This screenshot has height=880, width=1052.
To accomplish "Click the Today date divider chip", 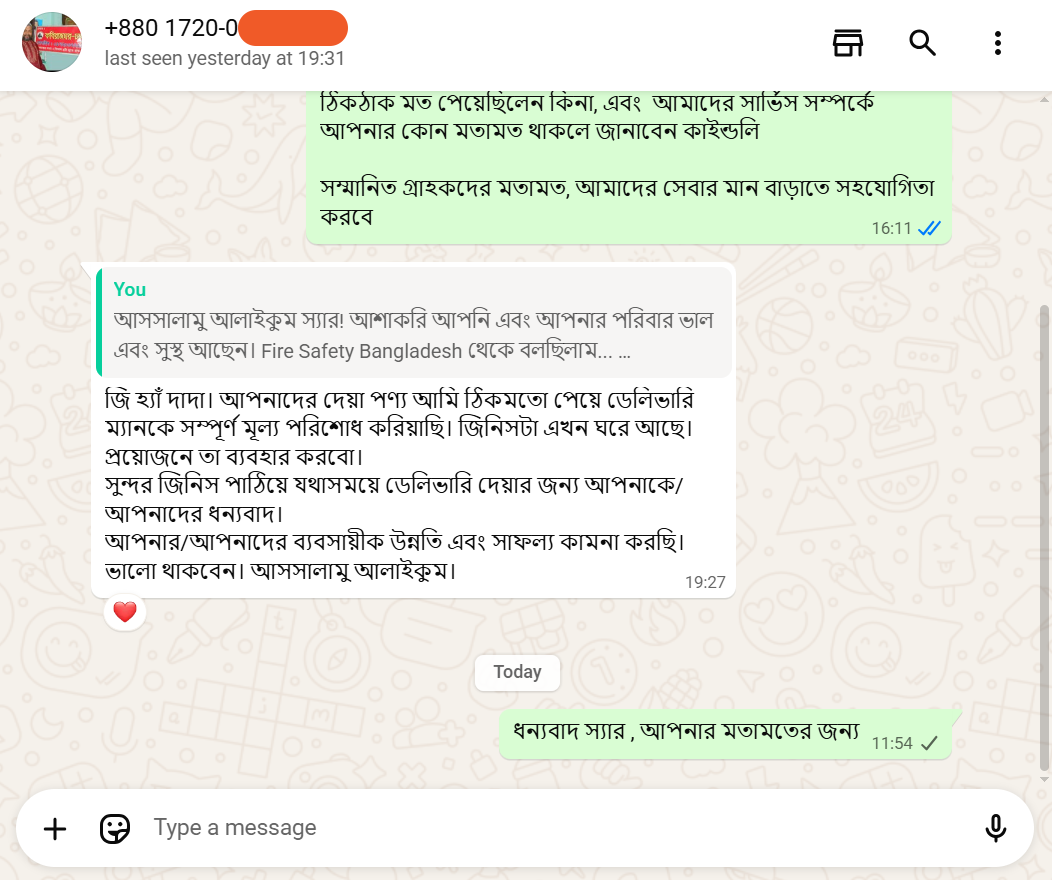I will pos(517,672).
